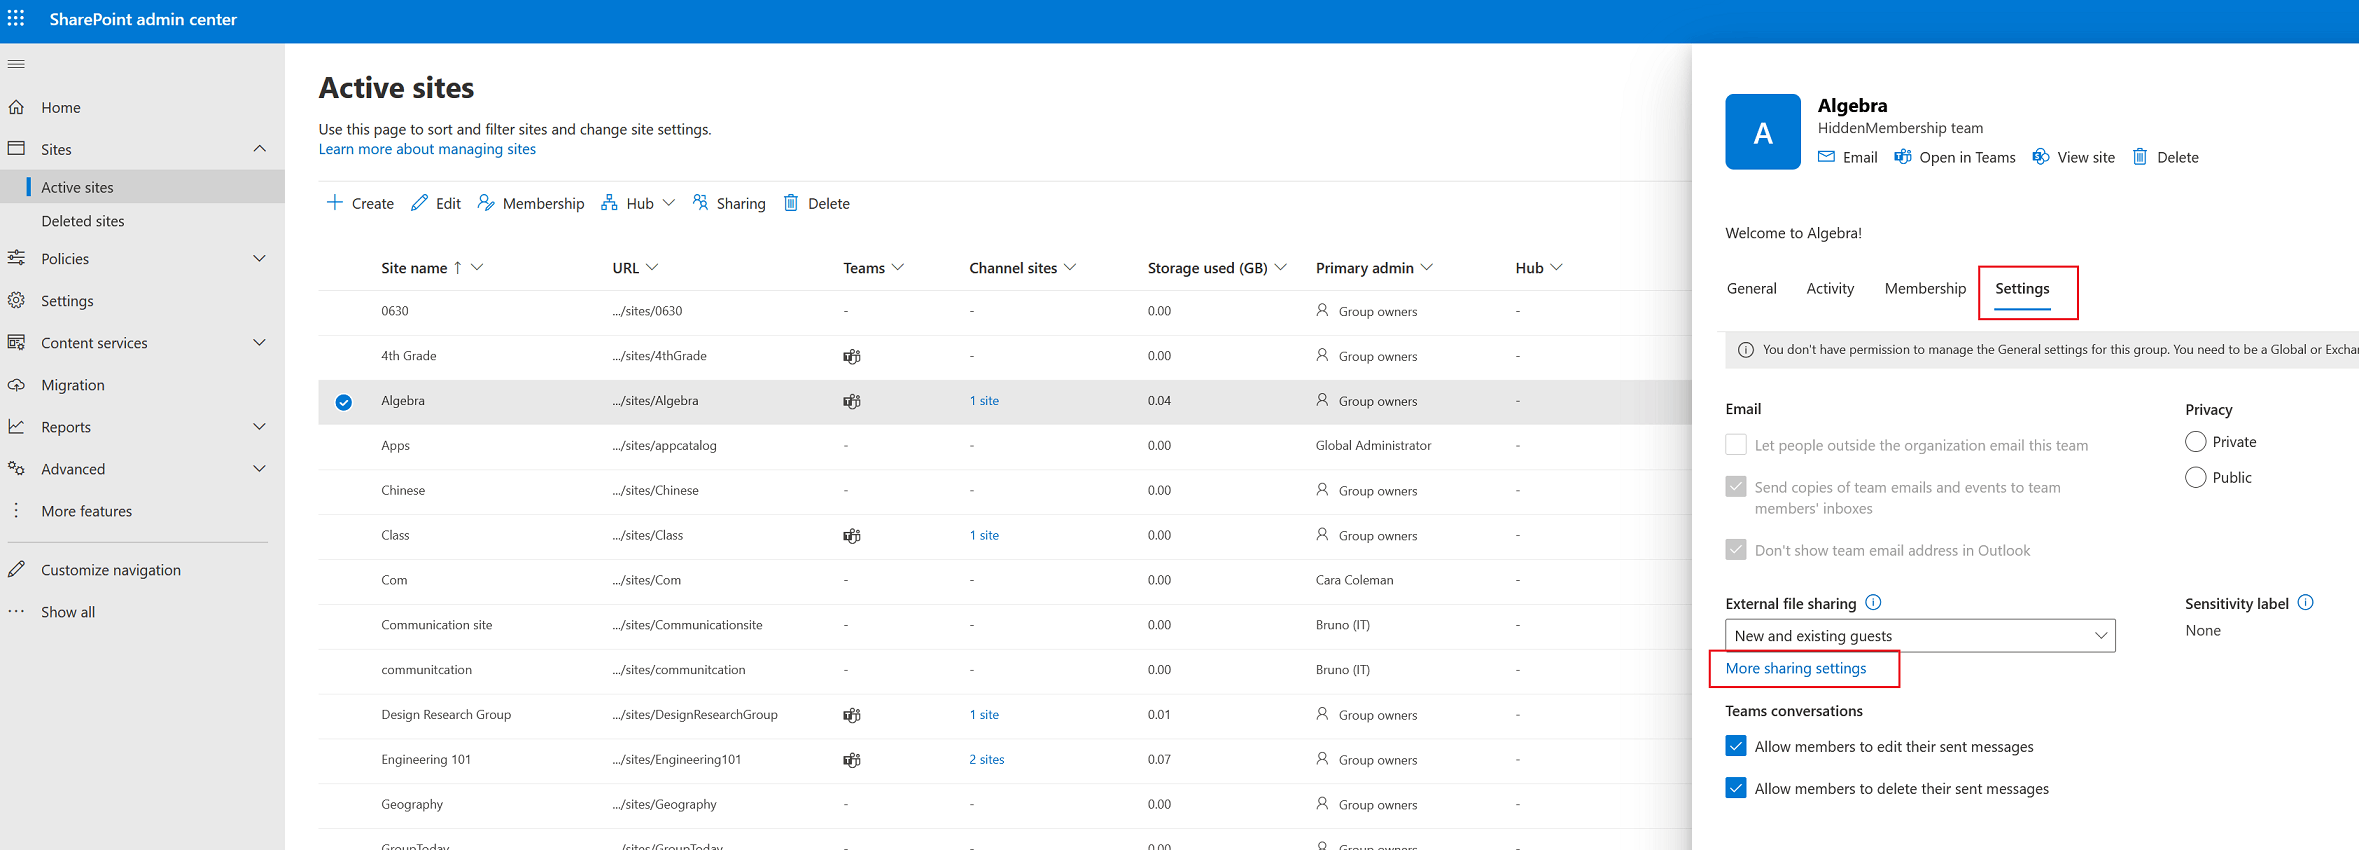The image size is (2359, 850).
Task: Open Learn more about managing sites link
Action: click(427, 149)
